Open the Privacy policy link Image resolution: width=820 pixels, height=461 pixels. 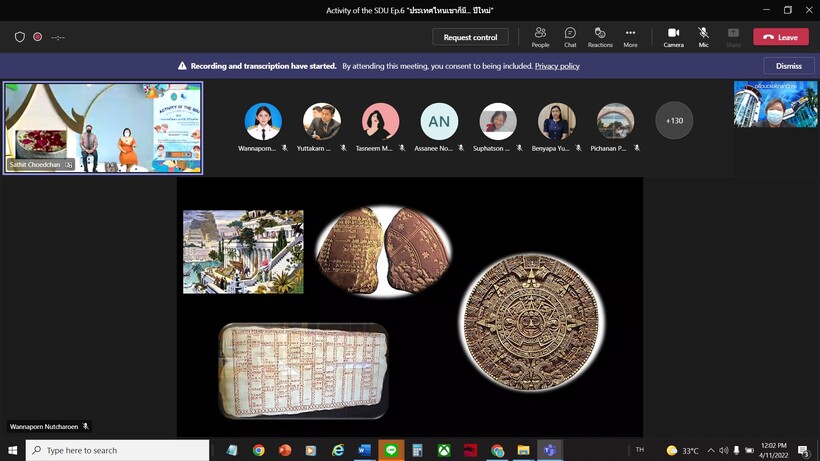(x=557, y=66)
